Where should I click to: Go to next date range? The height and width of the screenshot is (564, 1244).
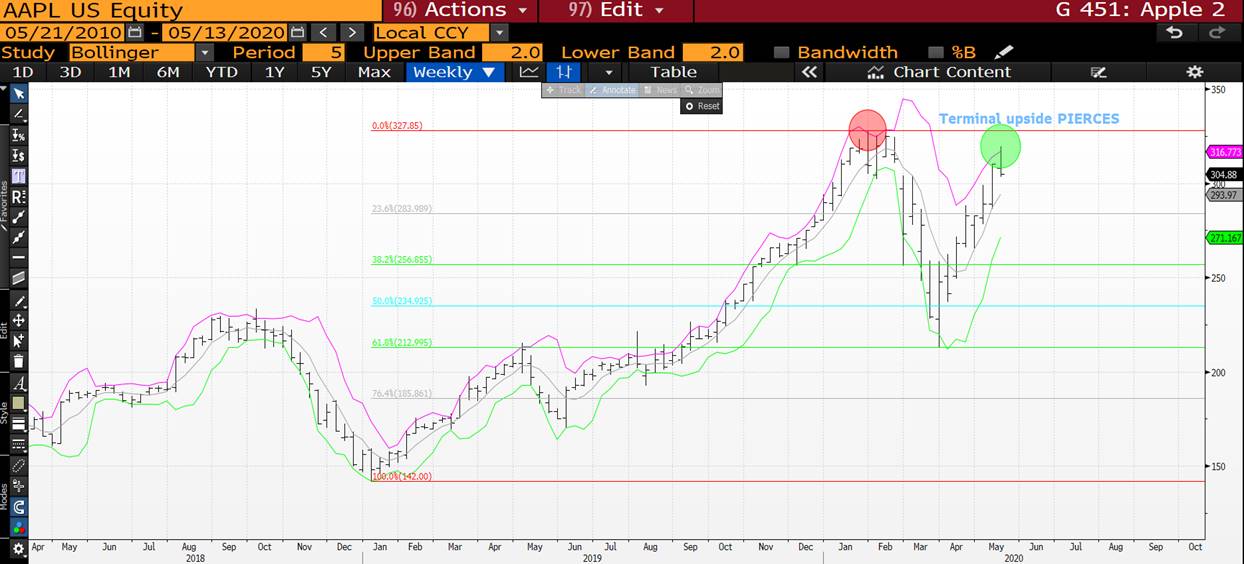[x=351, y=32]
